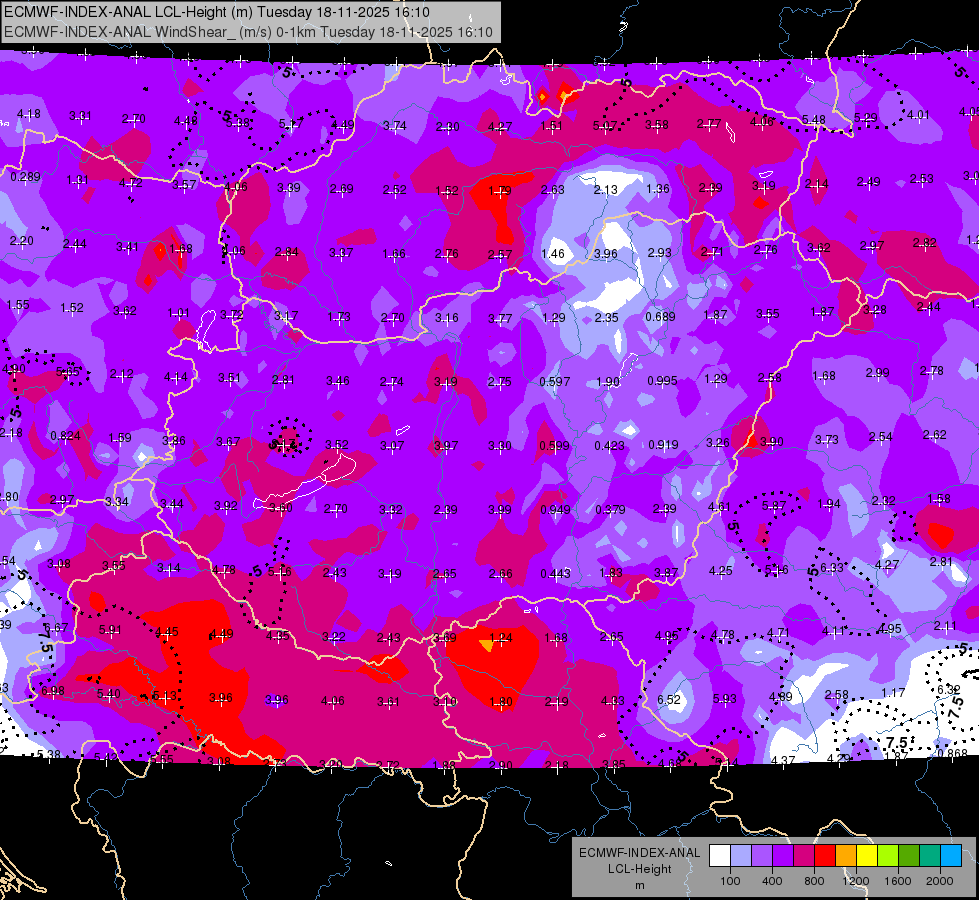Click the 100 tick label in legend
979x900 pixels.
pyautogui.click(x=730, y=881)
